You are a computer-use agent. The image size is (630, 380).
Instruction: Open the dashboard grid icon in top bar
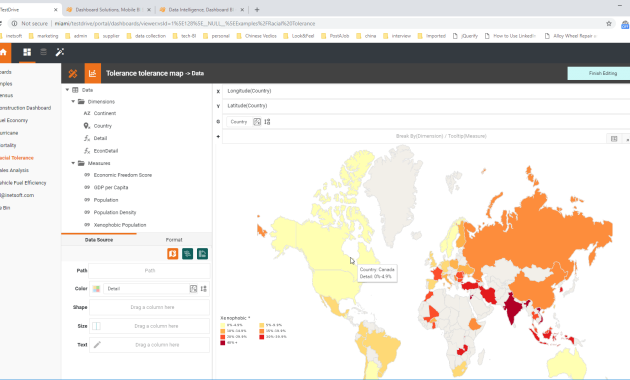click(x=27, y=52)
